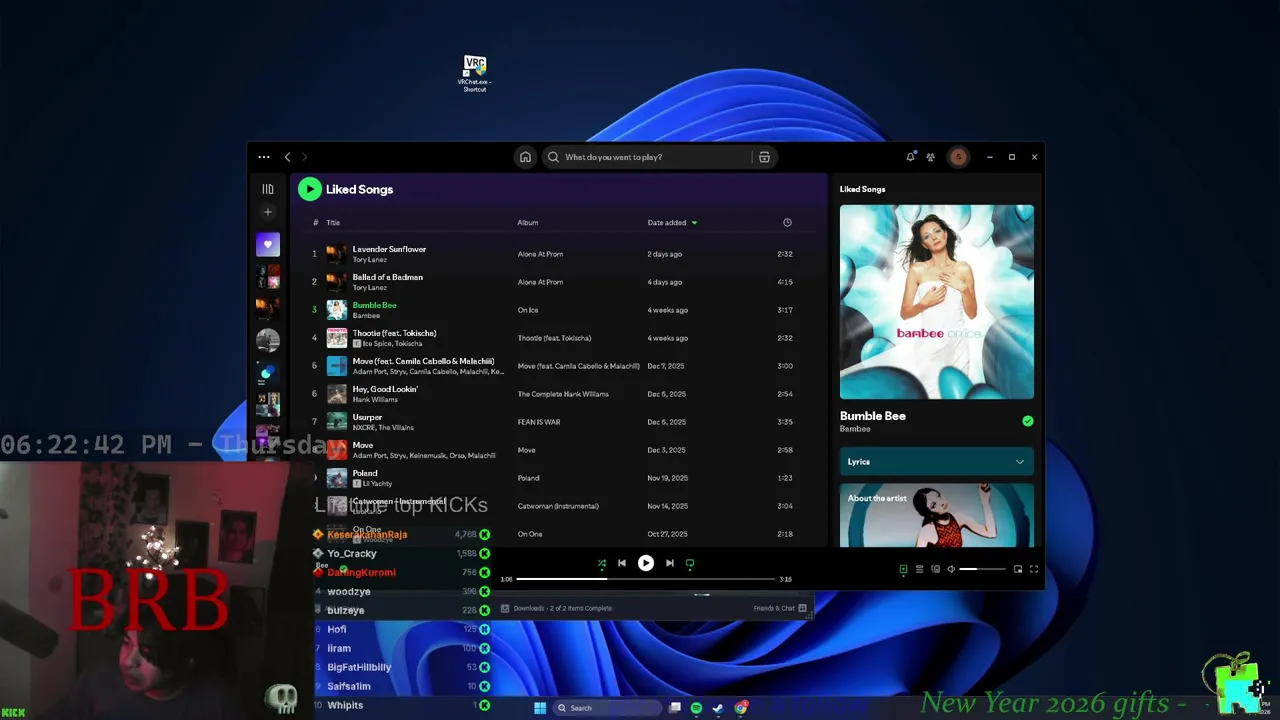Enter full screen player mode
The height and width of the screenshot is (720, 1280).
[x=1034, y=569]
